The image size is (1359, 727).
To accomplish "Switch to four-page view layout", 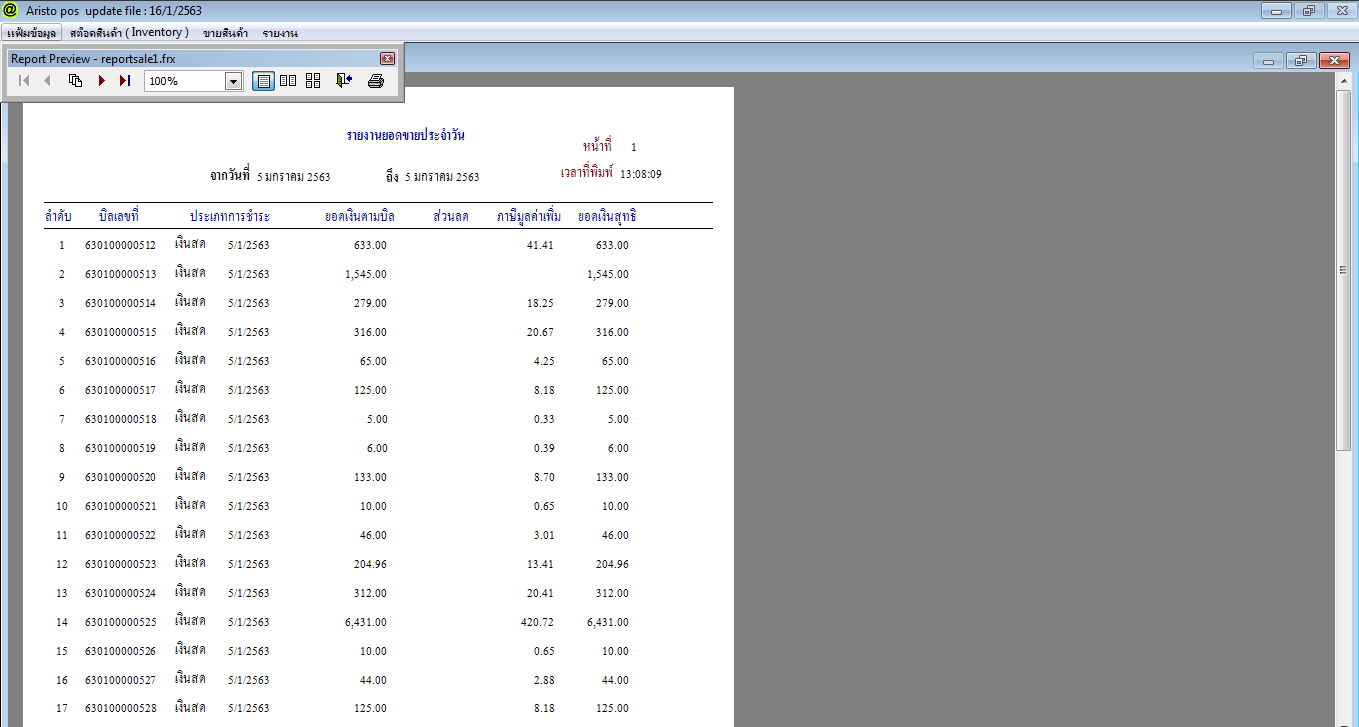I will 313,81.
